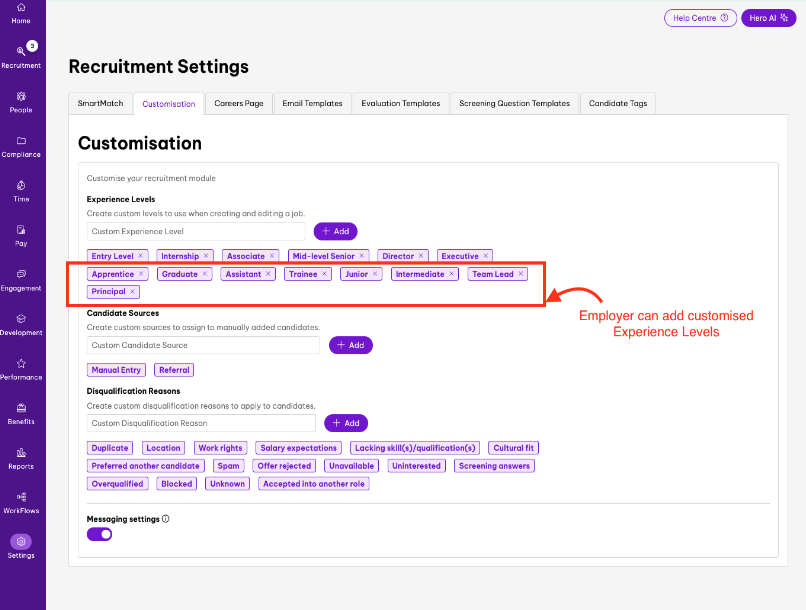Select the Salary expectations tag
This screenshot has width=806, height=610.
pos(298,448)
